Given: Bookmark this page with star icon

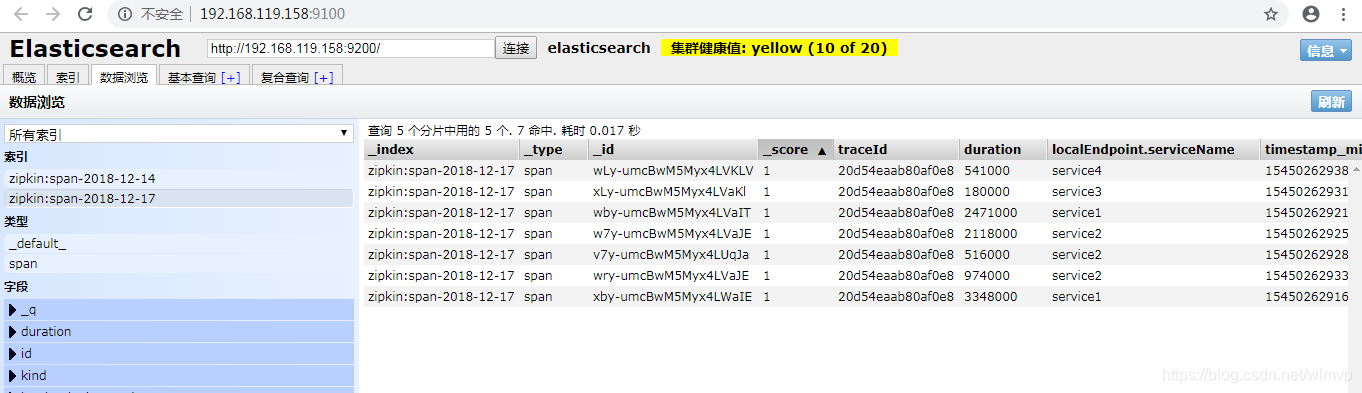Looking at the screenshot, I should click(x=1271, y=14).
